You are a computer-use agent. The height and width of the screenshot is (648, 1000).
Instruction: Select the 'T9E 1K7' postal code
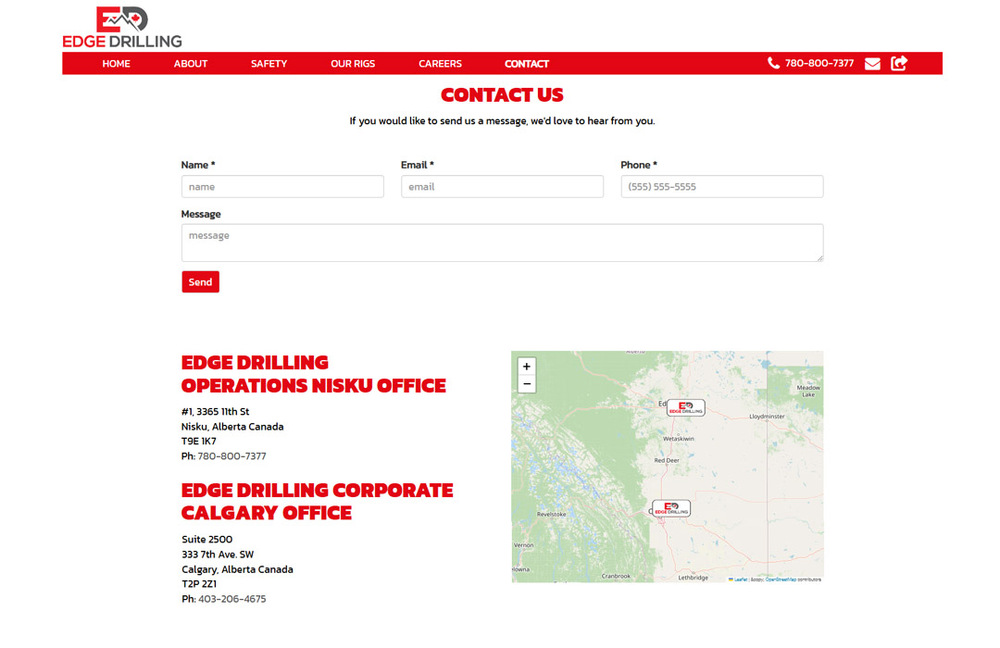pos(198,441)
